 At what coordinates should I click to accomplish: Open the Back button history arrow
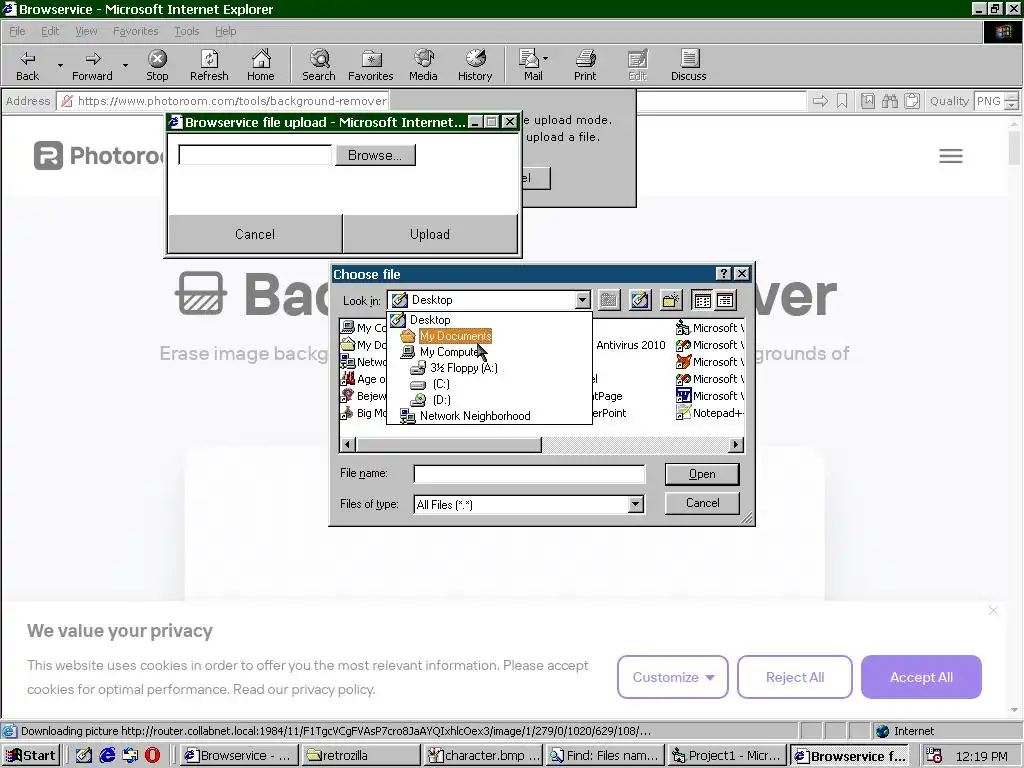click(x=60, y=65)
